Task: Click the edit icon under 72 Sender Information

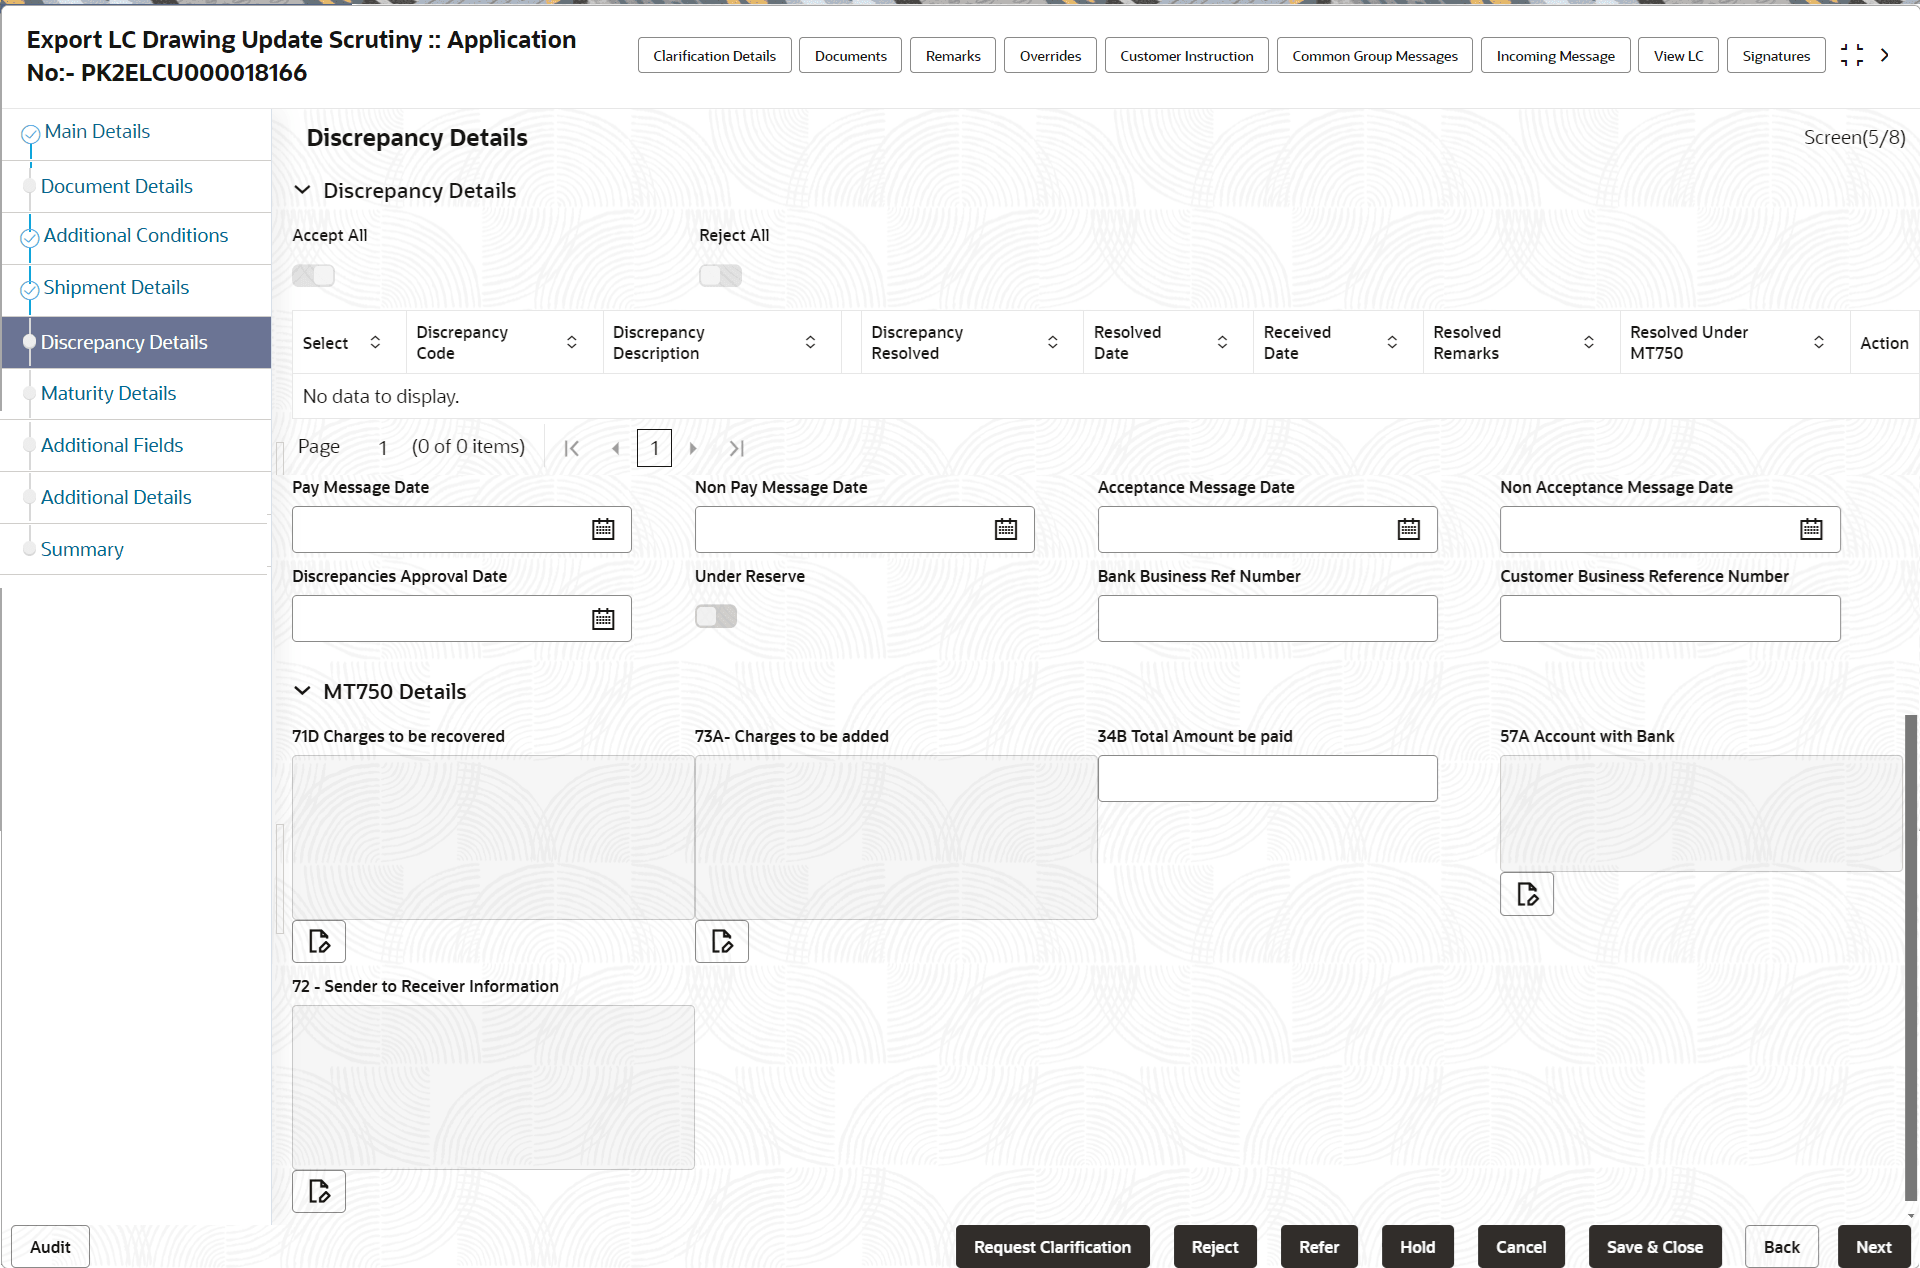Action: point(318,1191)
